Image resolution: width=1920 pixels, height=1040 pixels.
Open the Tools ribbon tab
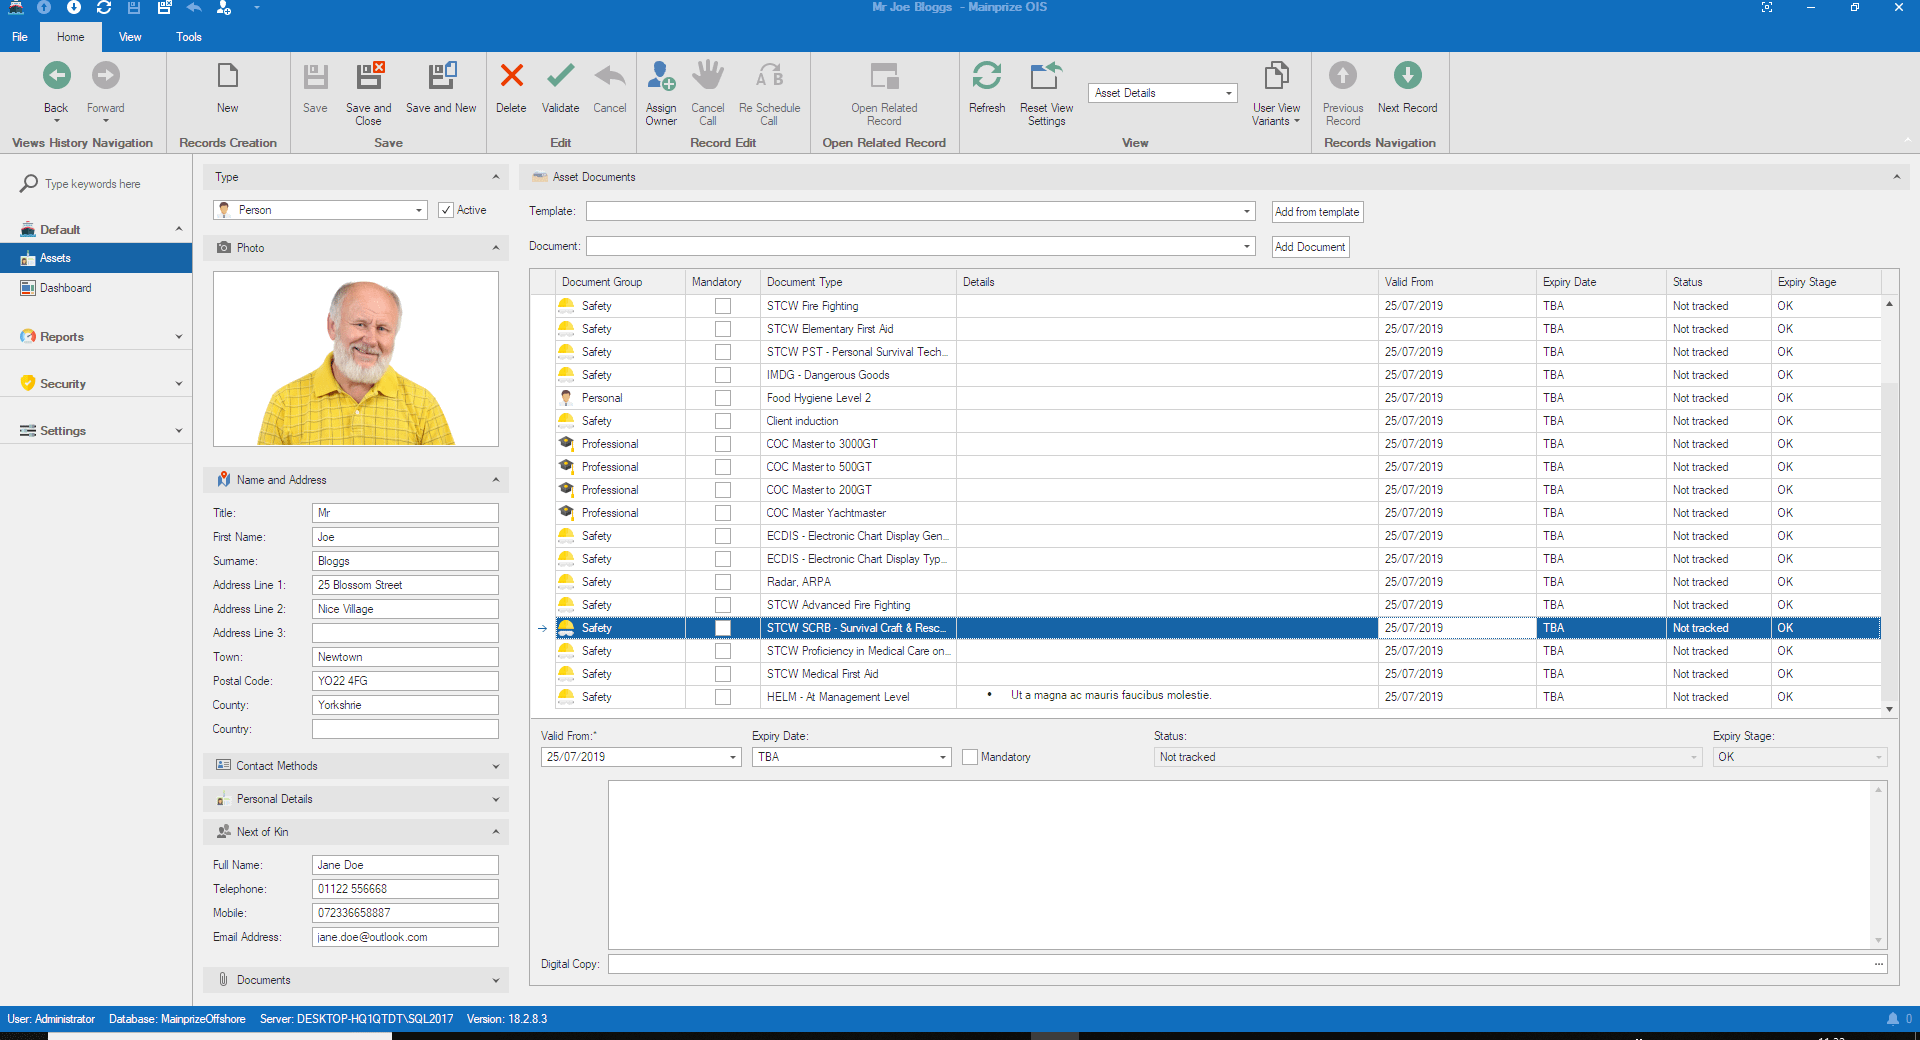(x=188, y=37)
